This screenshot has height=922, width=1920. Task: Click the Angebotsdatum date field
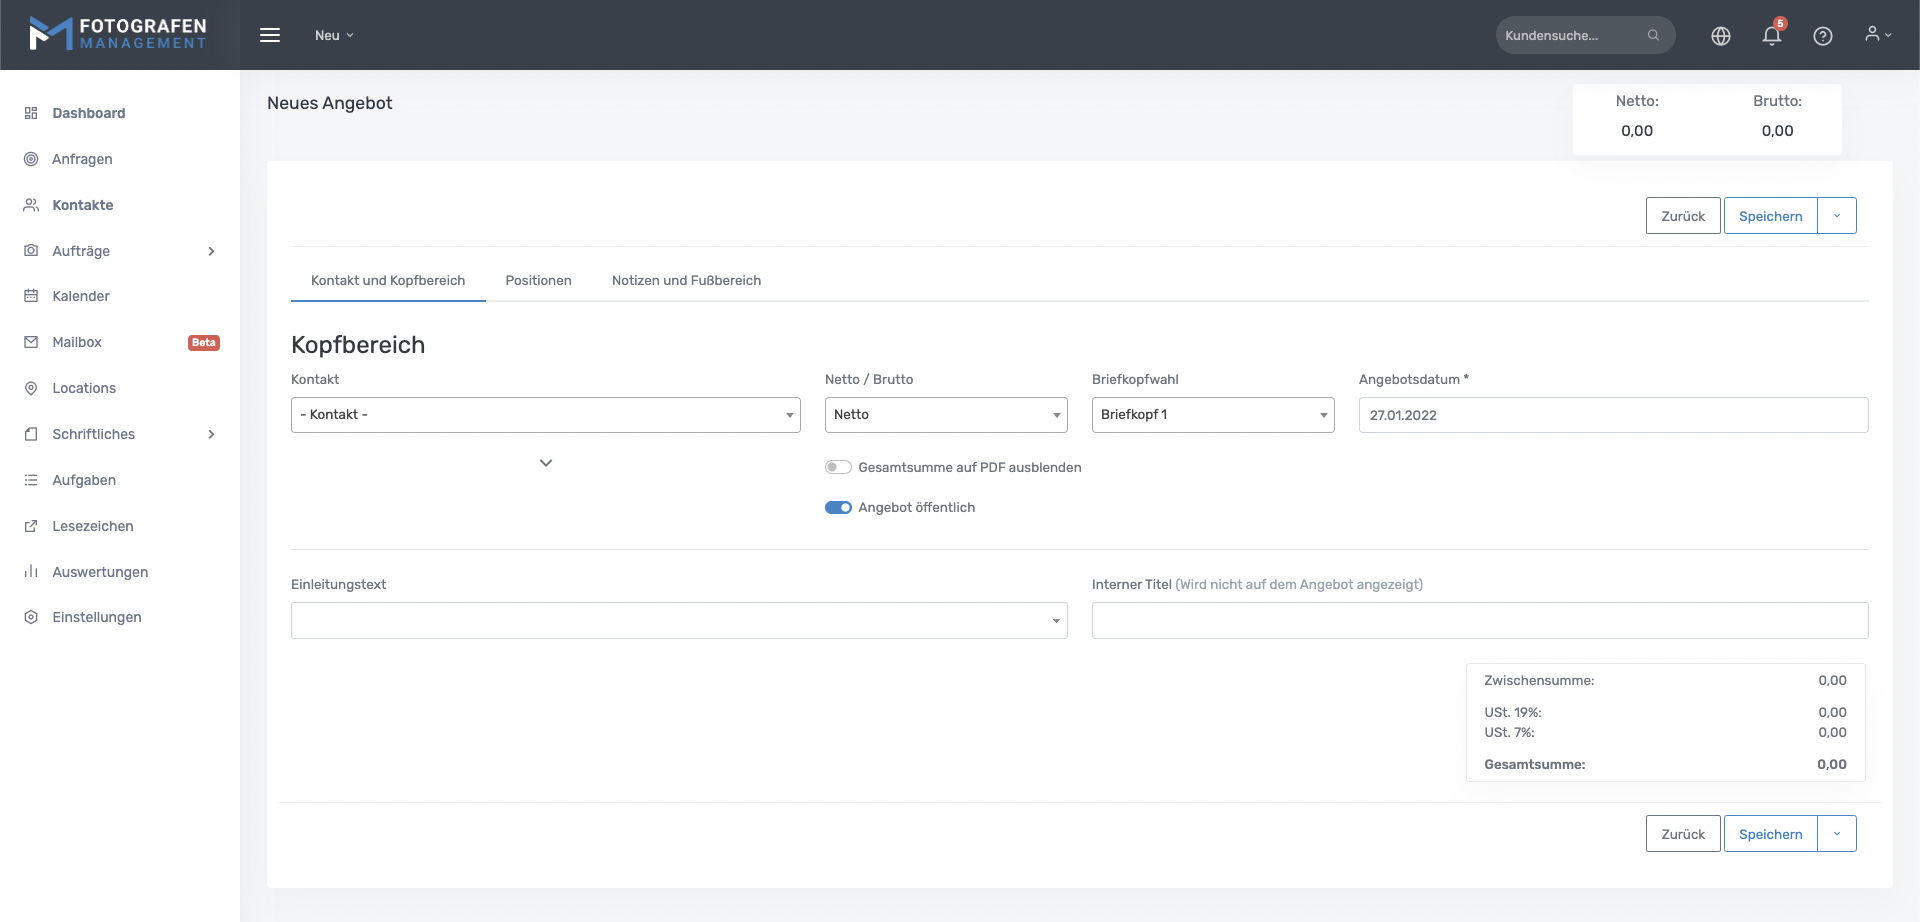pyautogui.click(x=1612, y=415)
